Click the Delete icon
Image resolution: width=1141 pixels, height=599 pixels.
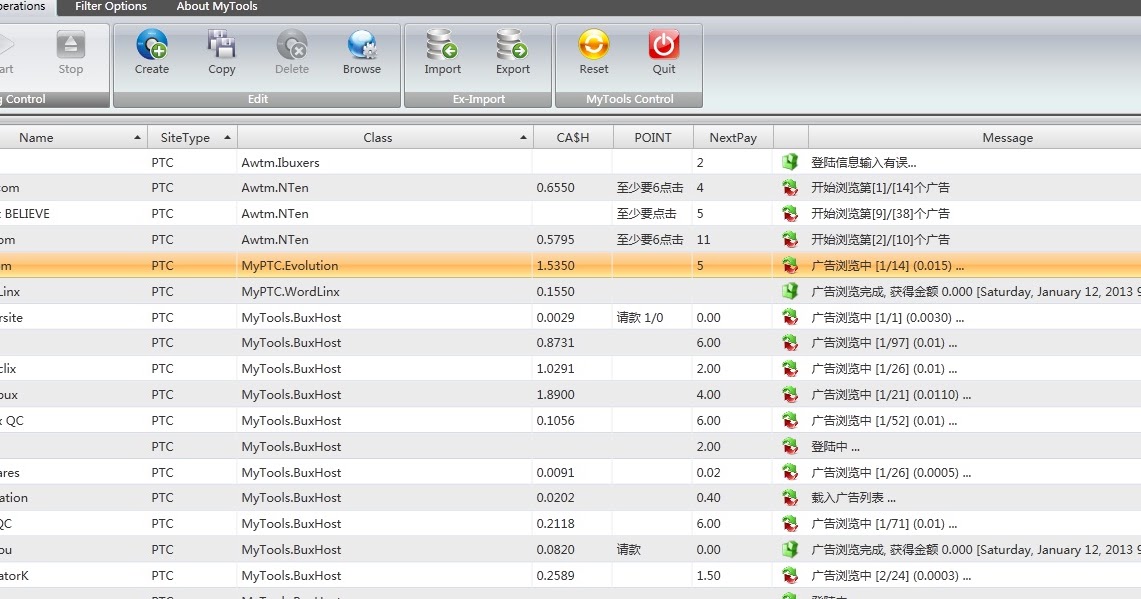[292, 45]
